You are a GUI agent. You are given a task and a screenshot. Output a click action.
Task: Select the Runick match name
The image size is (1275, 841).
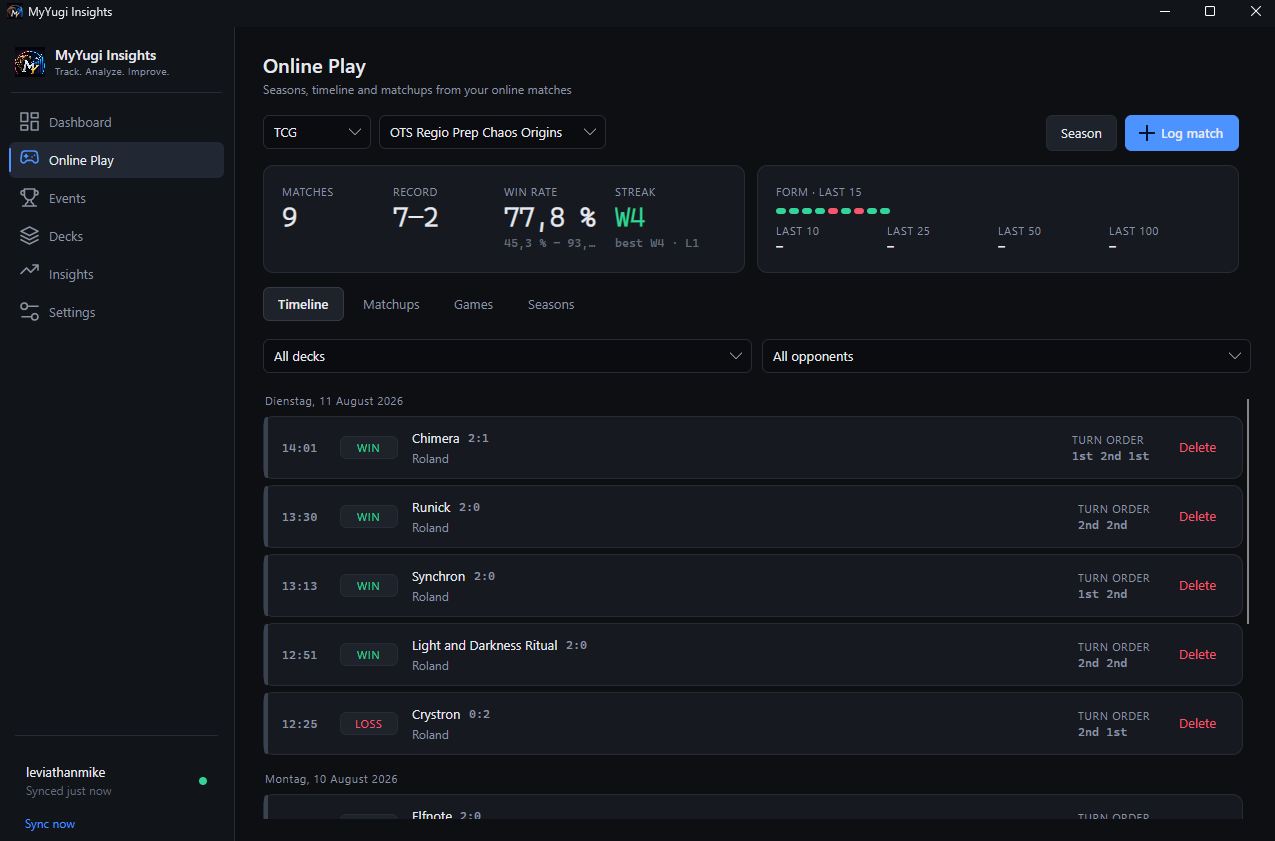click(431, 507)
